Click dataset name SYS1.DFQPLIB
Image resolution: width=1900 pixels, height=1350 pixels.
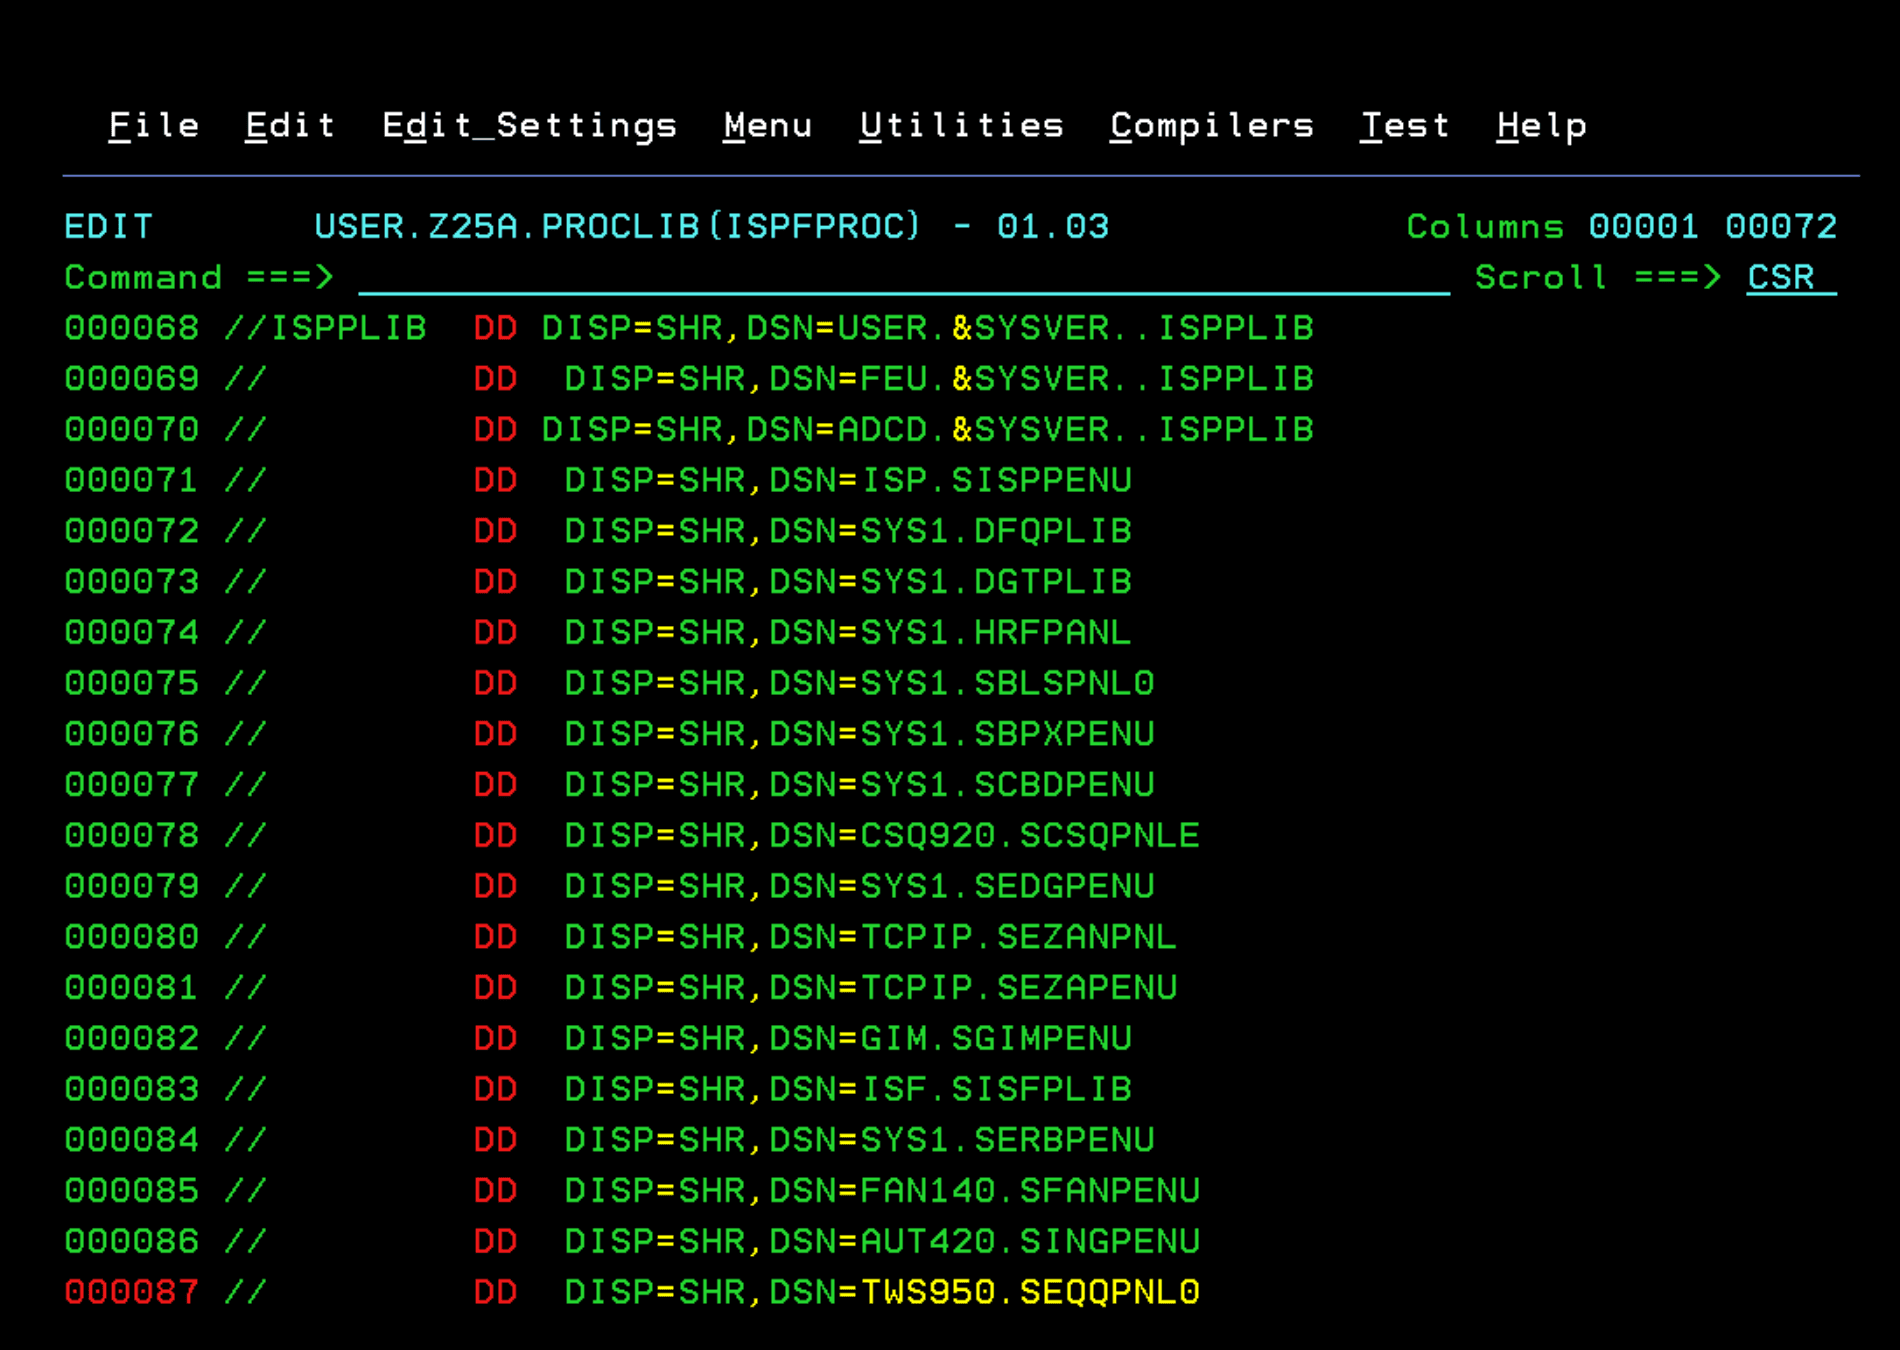995,531
